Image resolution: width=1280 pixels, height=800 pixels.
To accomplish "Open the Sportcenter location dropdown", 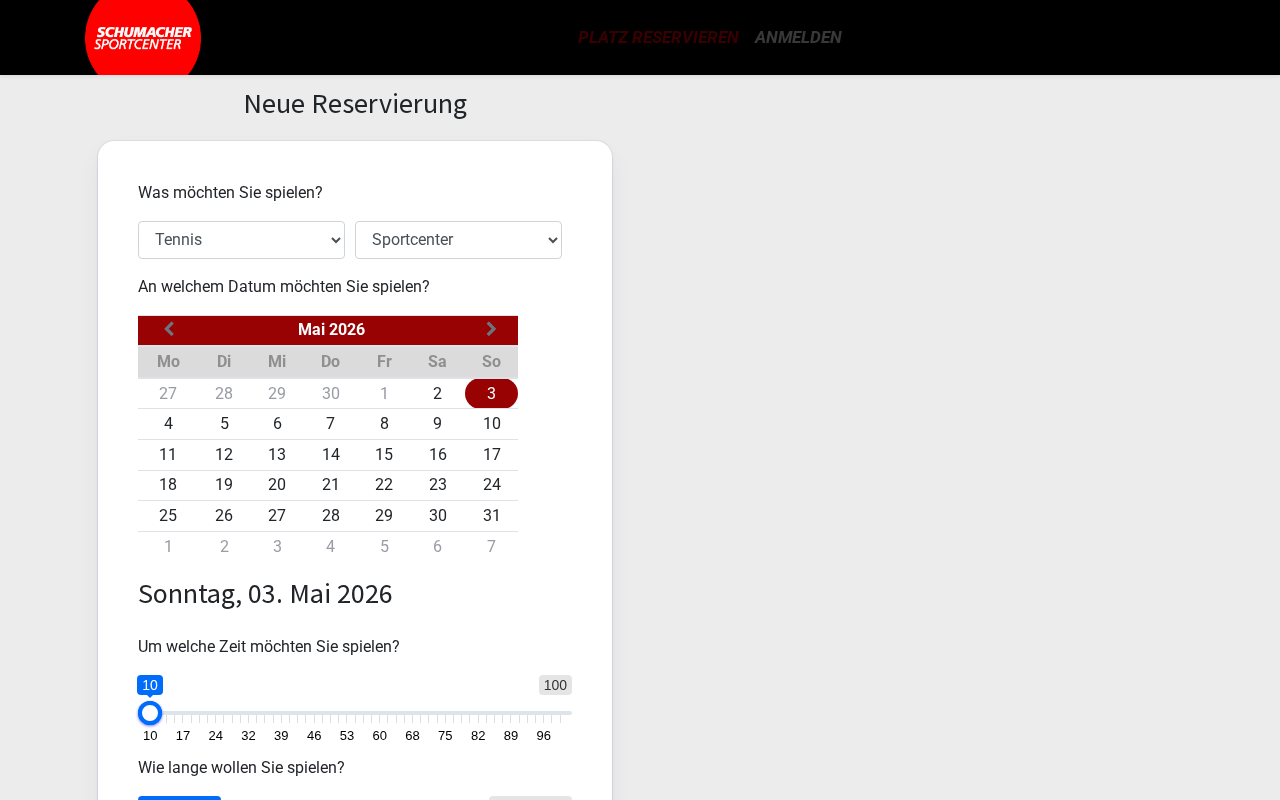I will coord(458,240).
